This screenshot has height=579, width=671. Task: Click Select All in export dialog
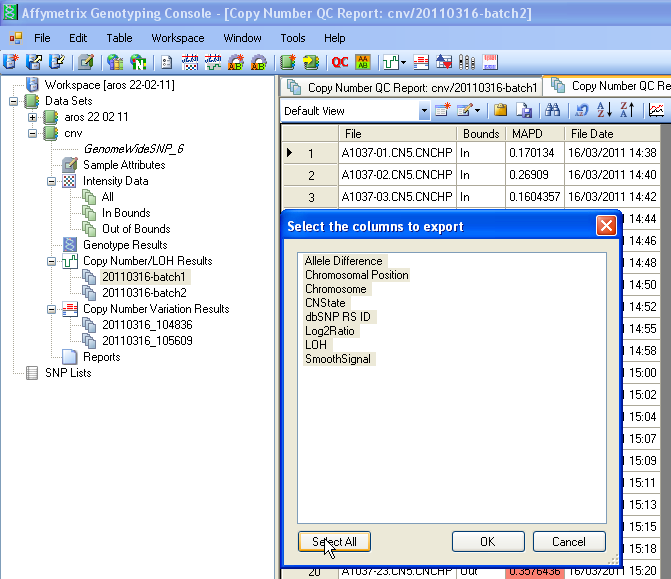pyautogui.click(x=334, y=542)
